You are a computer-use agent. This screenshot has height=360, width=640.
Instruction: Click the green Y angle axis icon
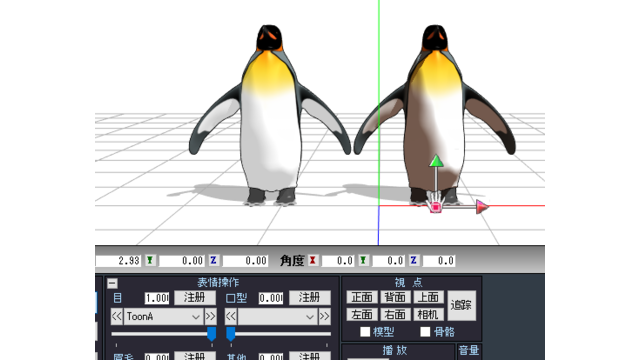pos(363,260)
